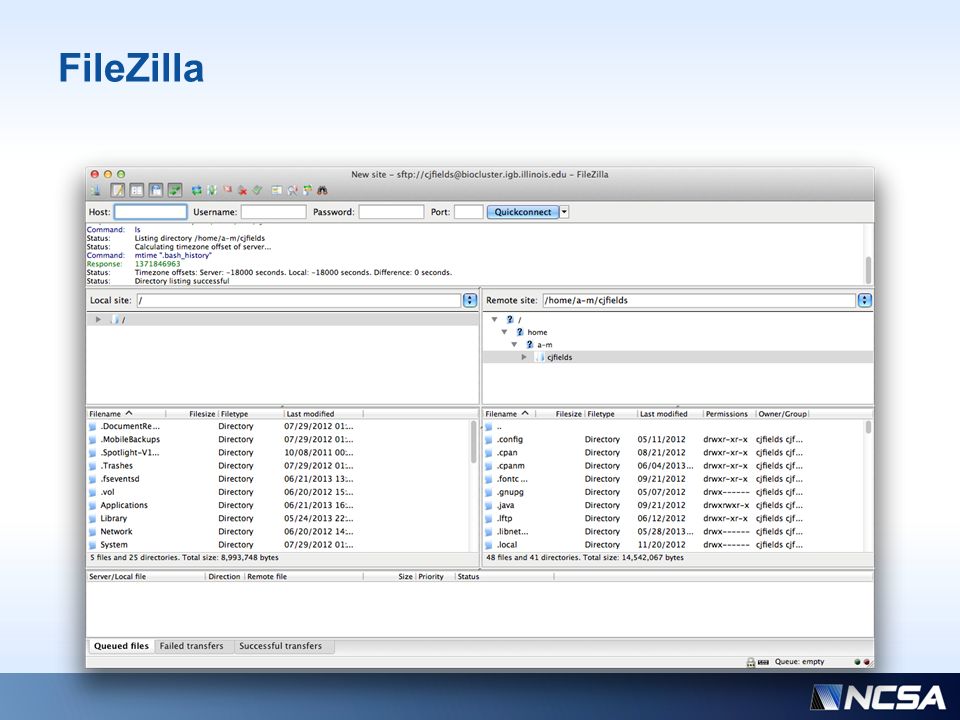
Task: Click the Password input field
Action: (391, 212)
